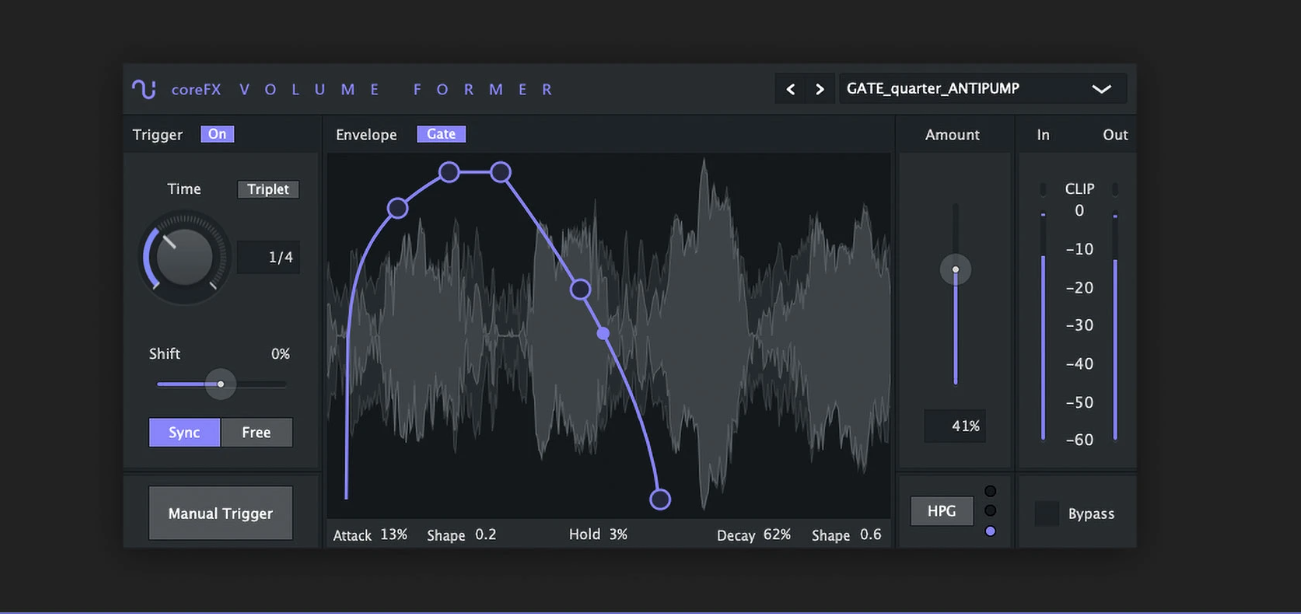The height and width of the screenshot is (614, 1301).
Task: Toggle the Envelope Gate mode button
Action: [x=441, y=134]
